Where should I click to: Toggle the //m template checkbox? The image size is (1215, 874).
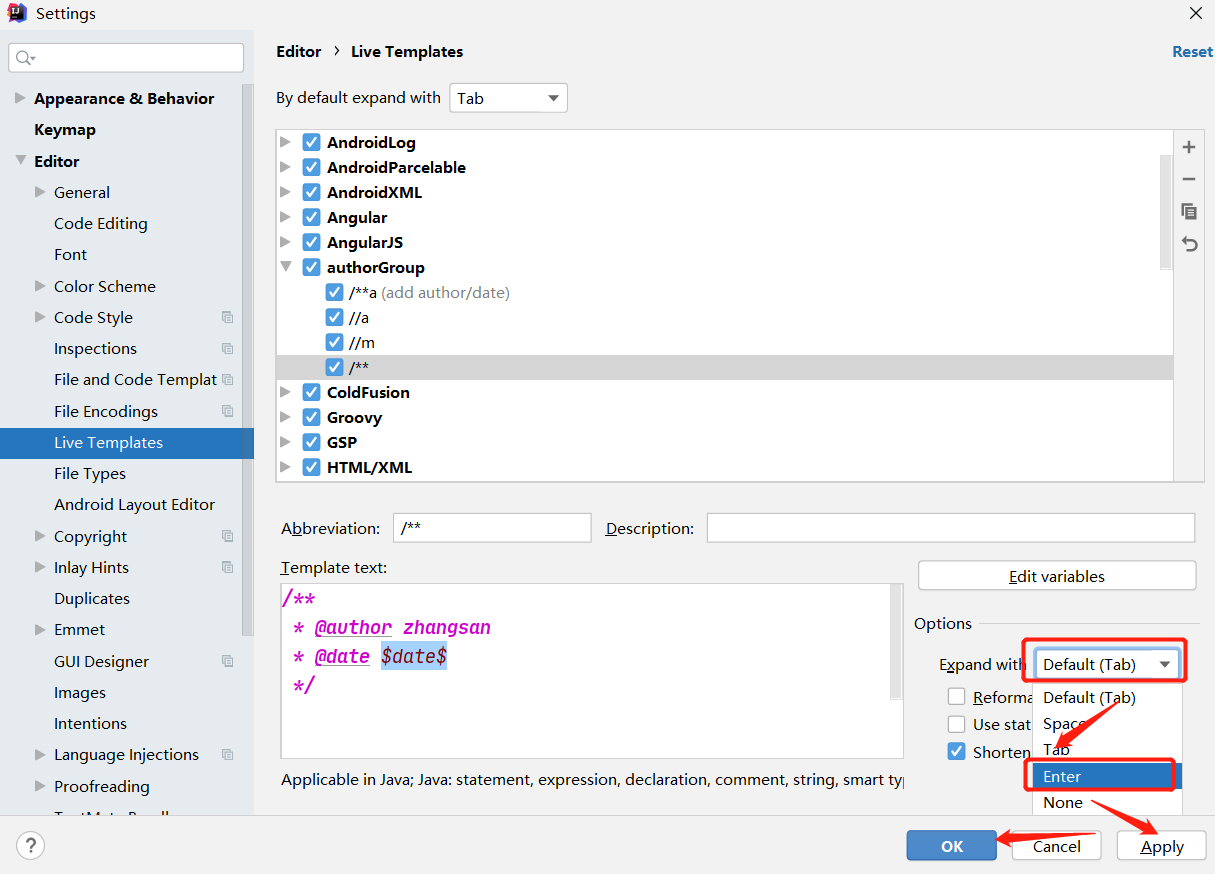[x=334, y=342]
